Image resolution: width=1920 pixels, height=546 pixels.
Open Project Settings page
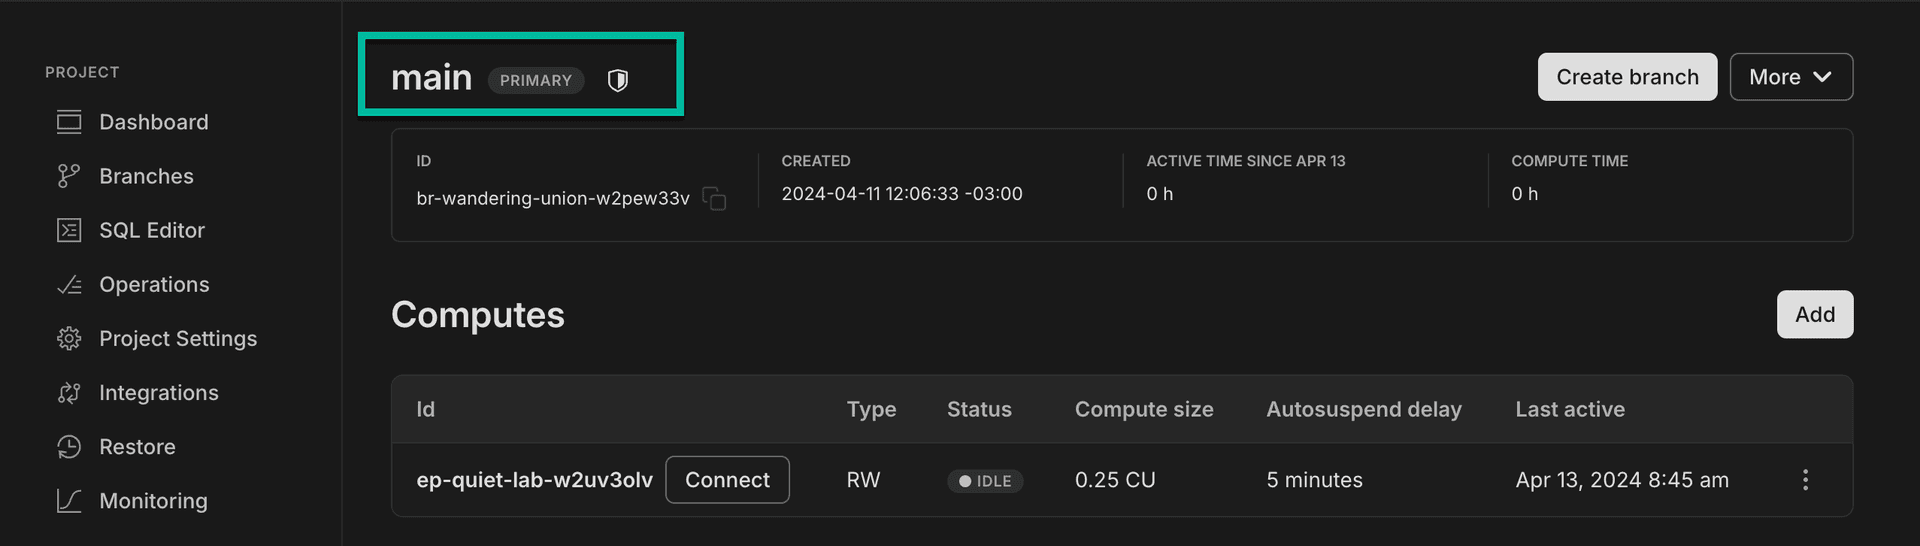(x=178, y=339)
